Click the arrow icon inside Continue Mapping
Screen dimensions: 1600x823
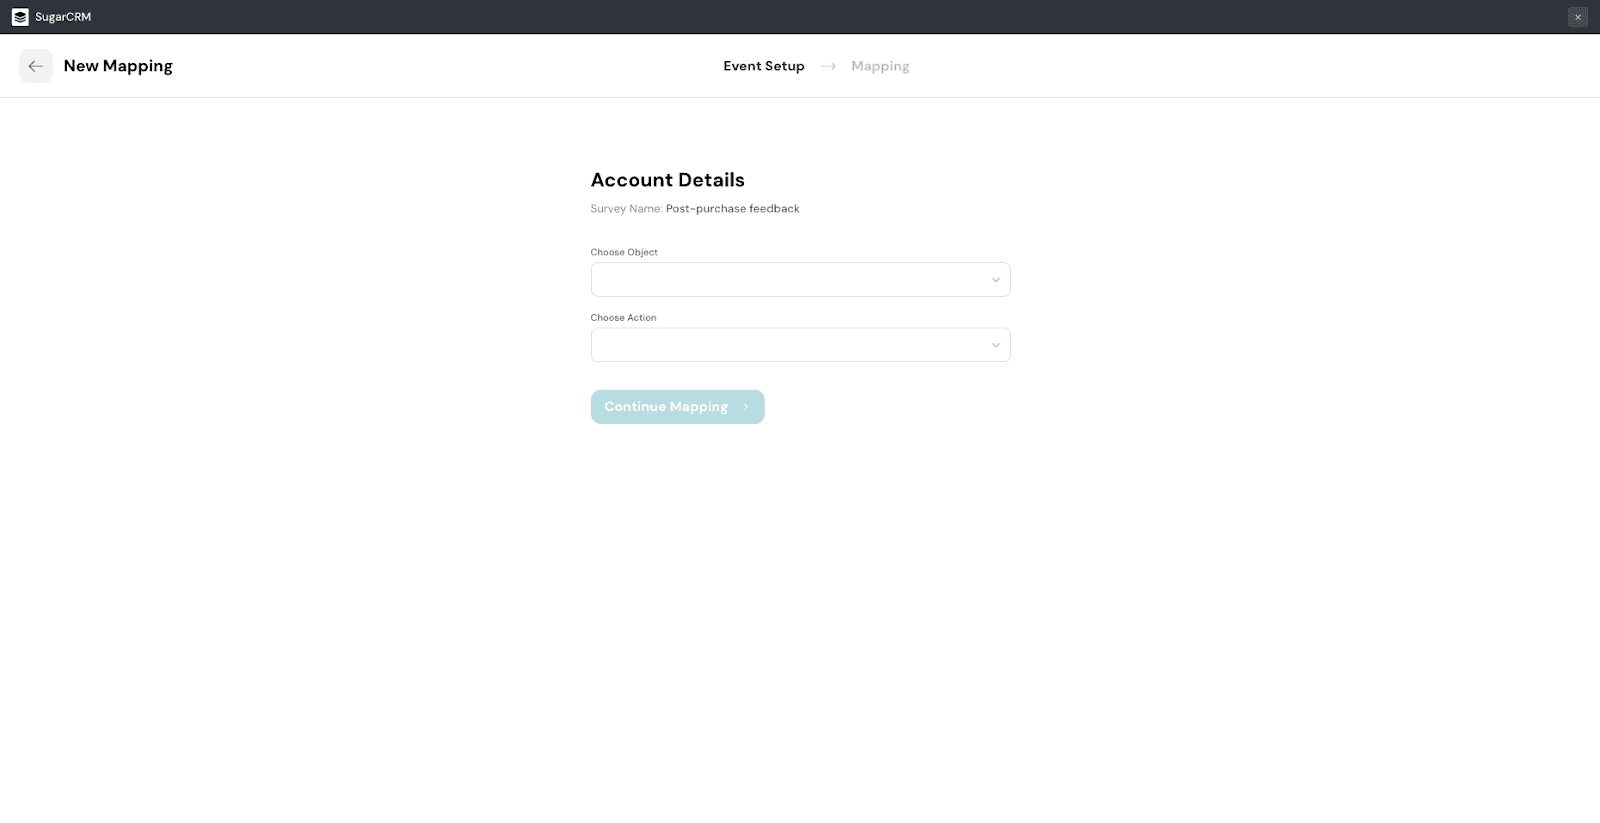pos(746,407)
